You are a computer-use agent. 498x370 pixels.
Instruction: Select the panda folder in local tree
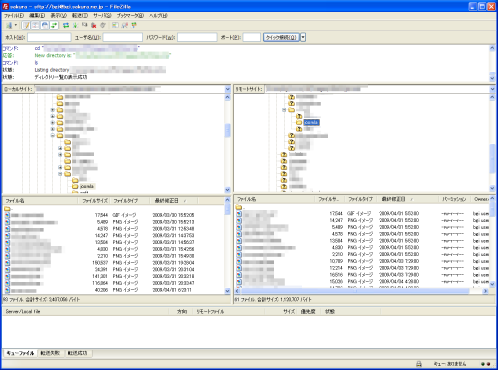[87, 186]
